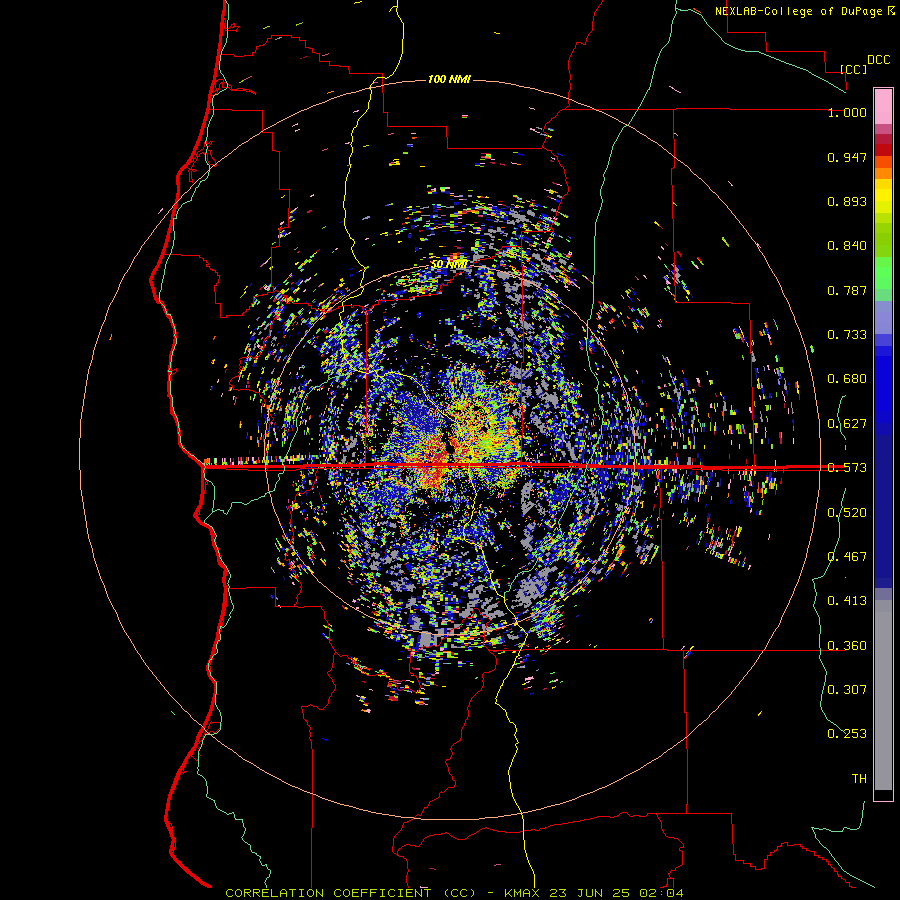Click the NEXLAB-College of DuPage credit text
Screen dimensions: 900x900
(798, 11)
